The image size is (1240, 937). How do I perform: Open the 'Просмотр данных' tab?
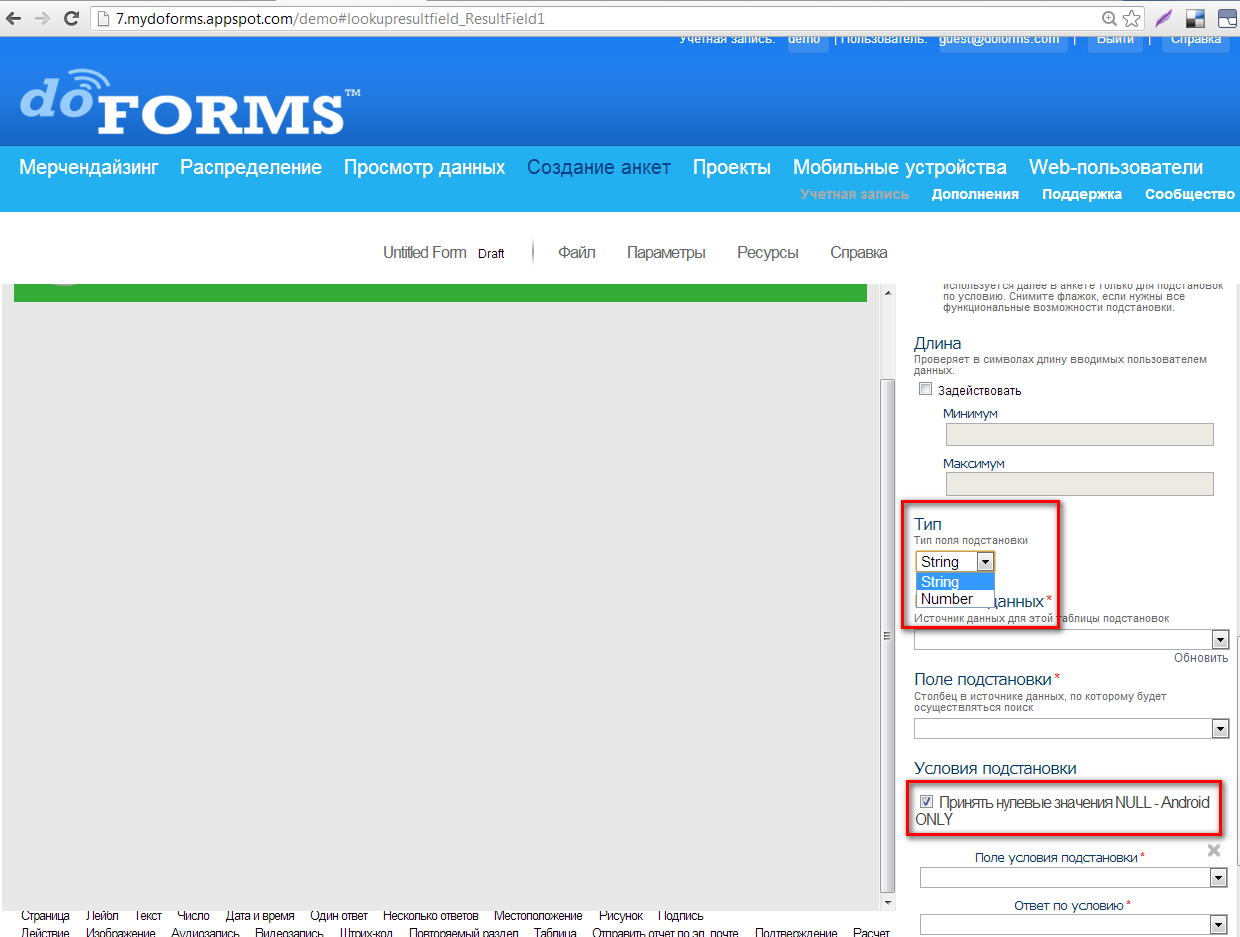[x=424, y=167]
